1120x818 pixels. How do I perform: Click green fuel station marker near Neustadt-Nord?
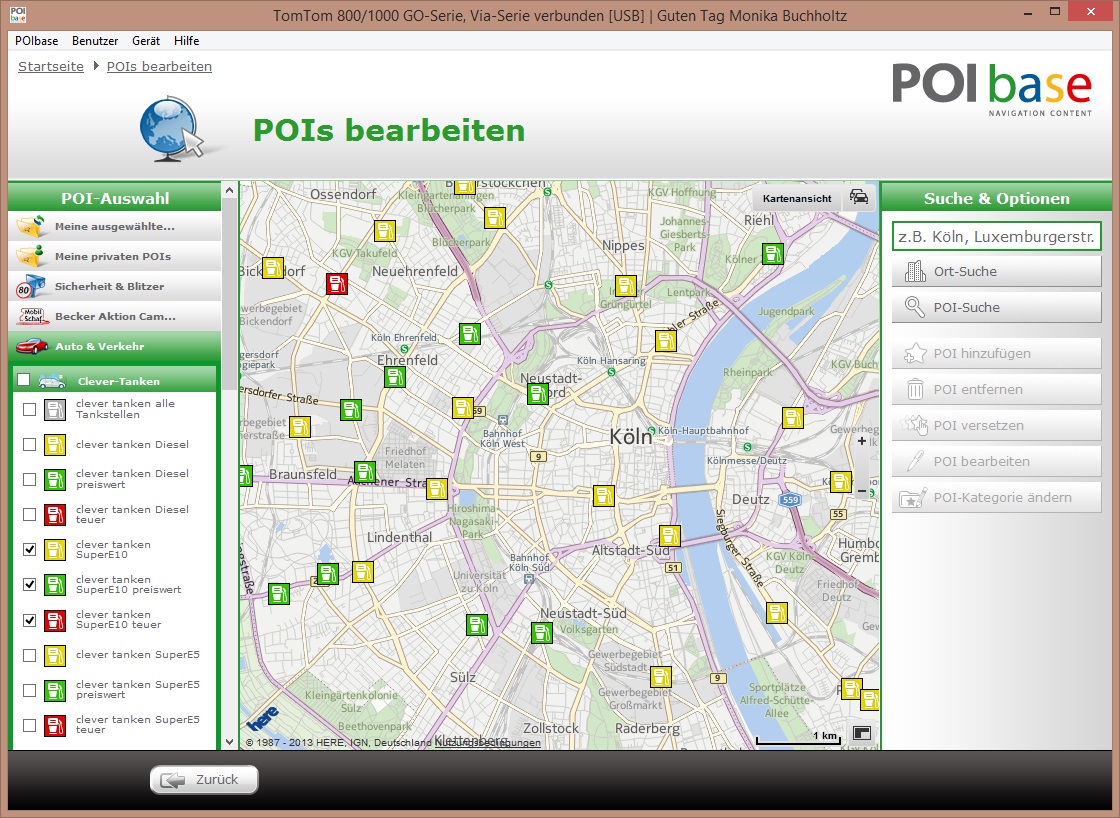coord(538,393)
